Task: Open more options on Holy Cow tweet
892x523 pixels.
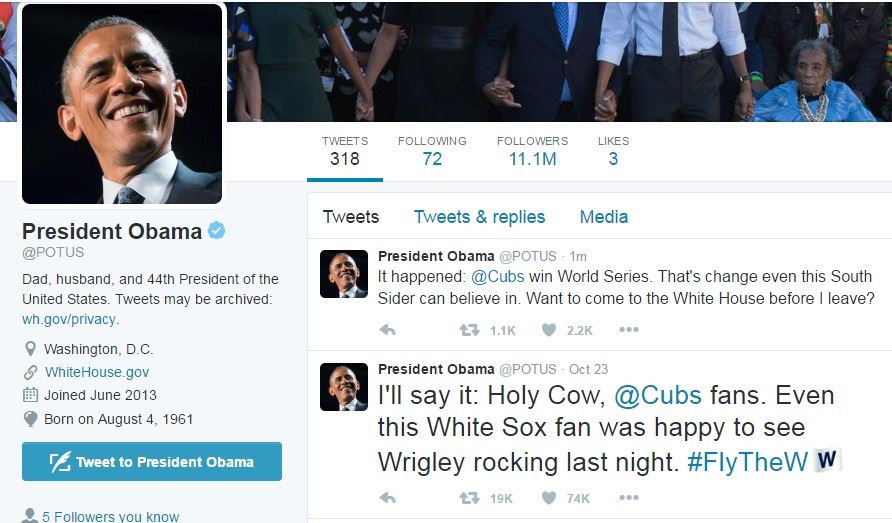Action: coord(628,498)
